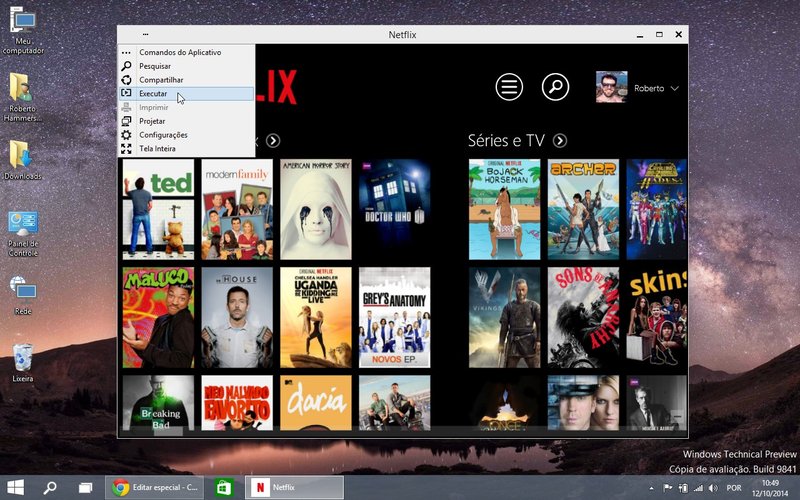Open the Breaking Bad poster
The width and height of the screenshot is (800, 500).
tap(158, 403)
